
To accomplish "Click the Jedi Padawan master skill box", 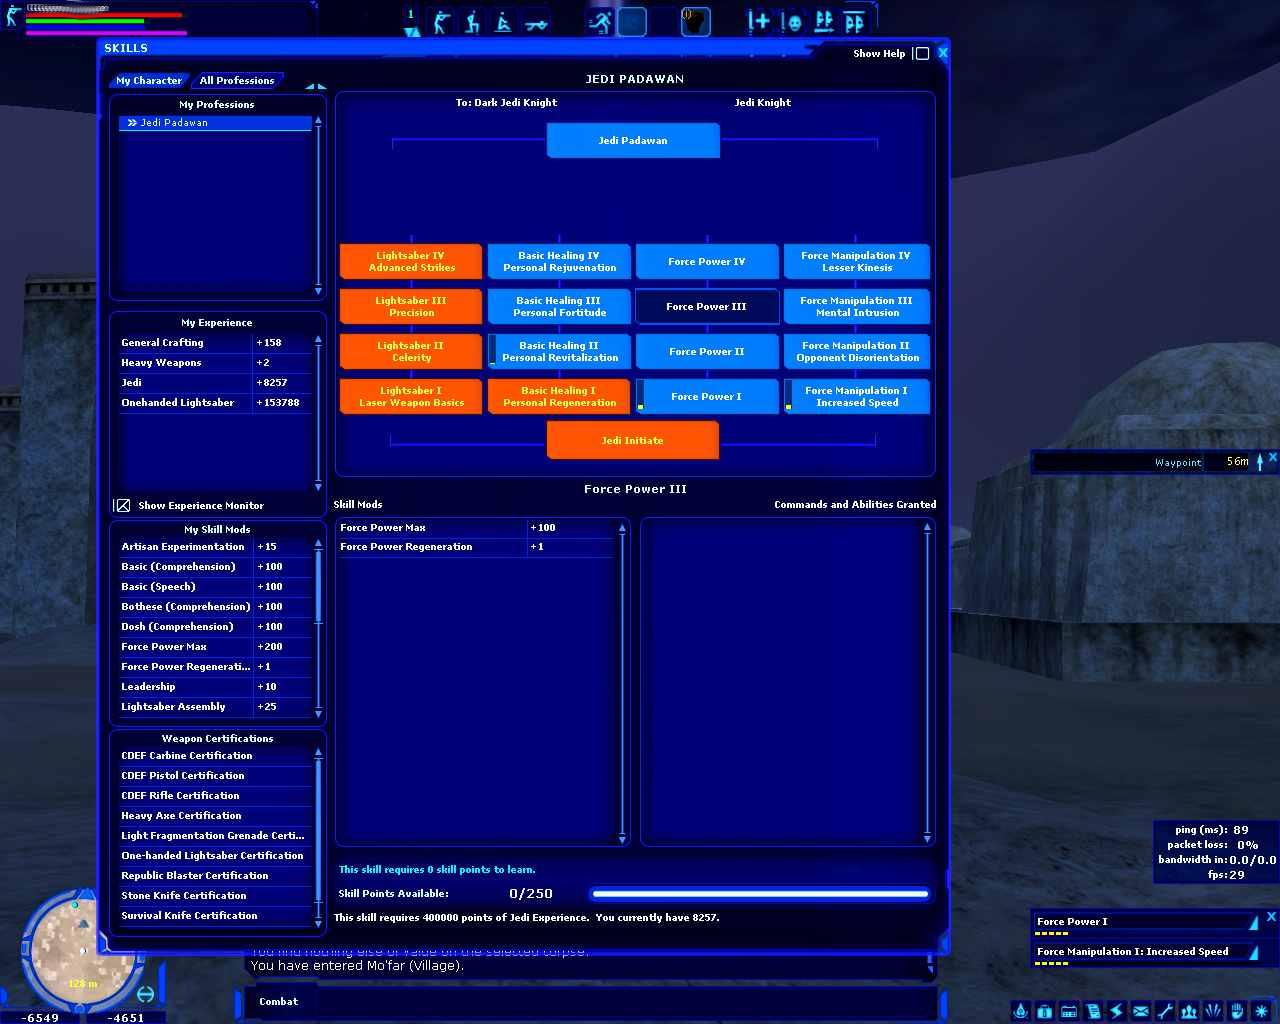I will [633, 141].
